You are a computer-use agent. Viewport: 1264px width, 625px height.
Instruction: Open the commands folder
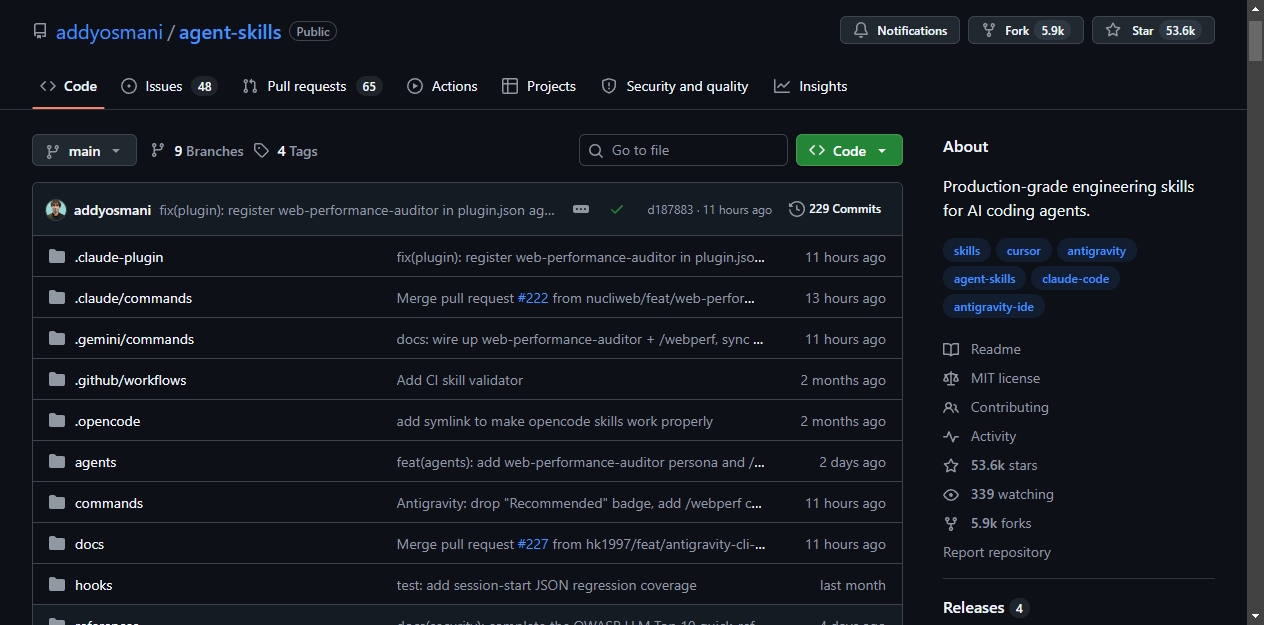109,503
